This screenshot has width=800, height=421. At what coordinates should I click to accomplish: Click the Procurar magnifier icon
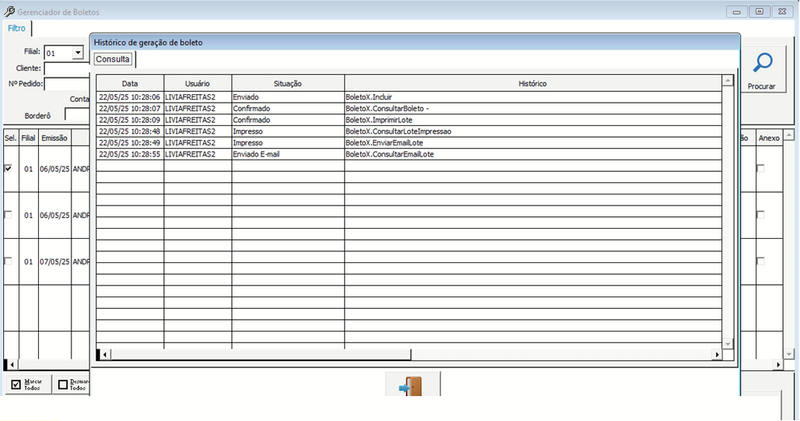(763, 63)
